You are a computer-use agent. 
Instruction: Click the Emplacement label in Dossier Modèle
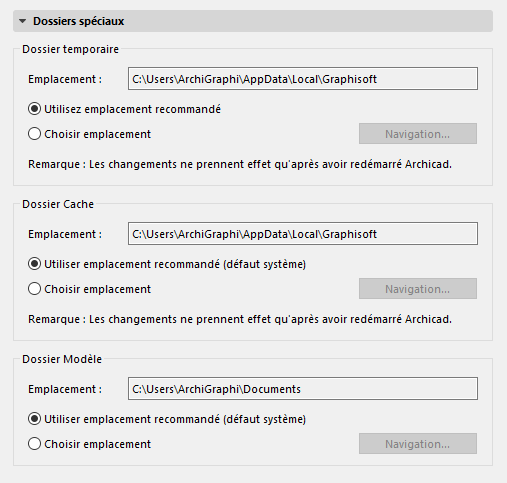pyautogui.click(x=65, y=389)
